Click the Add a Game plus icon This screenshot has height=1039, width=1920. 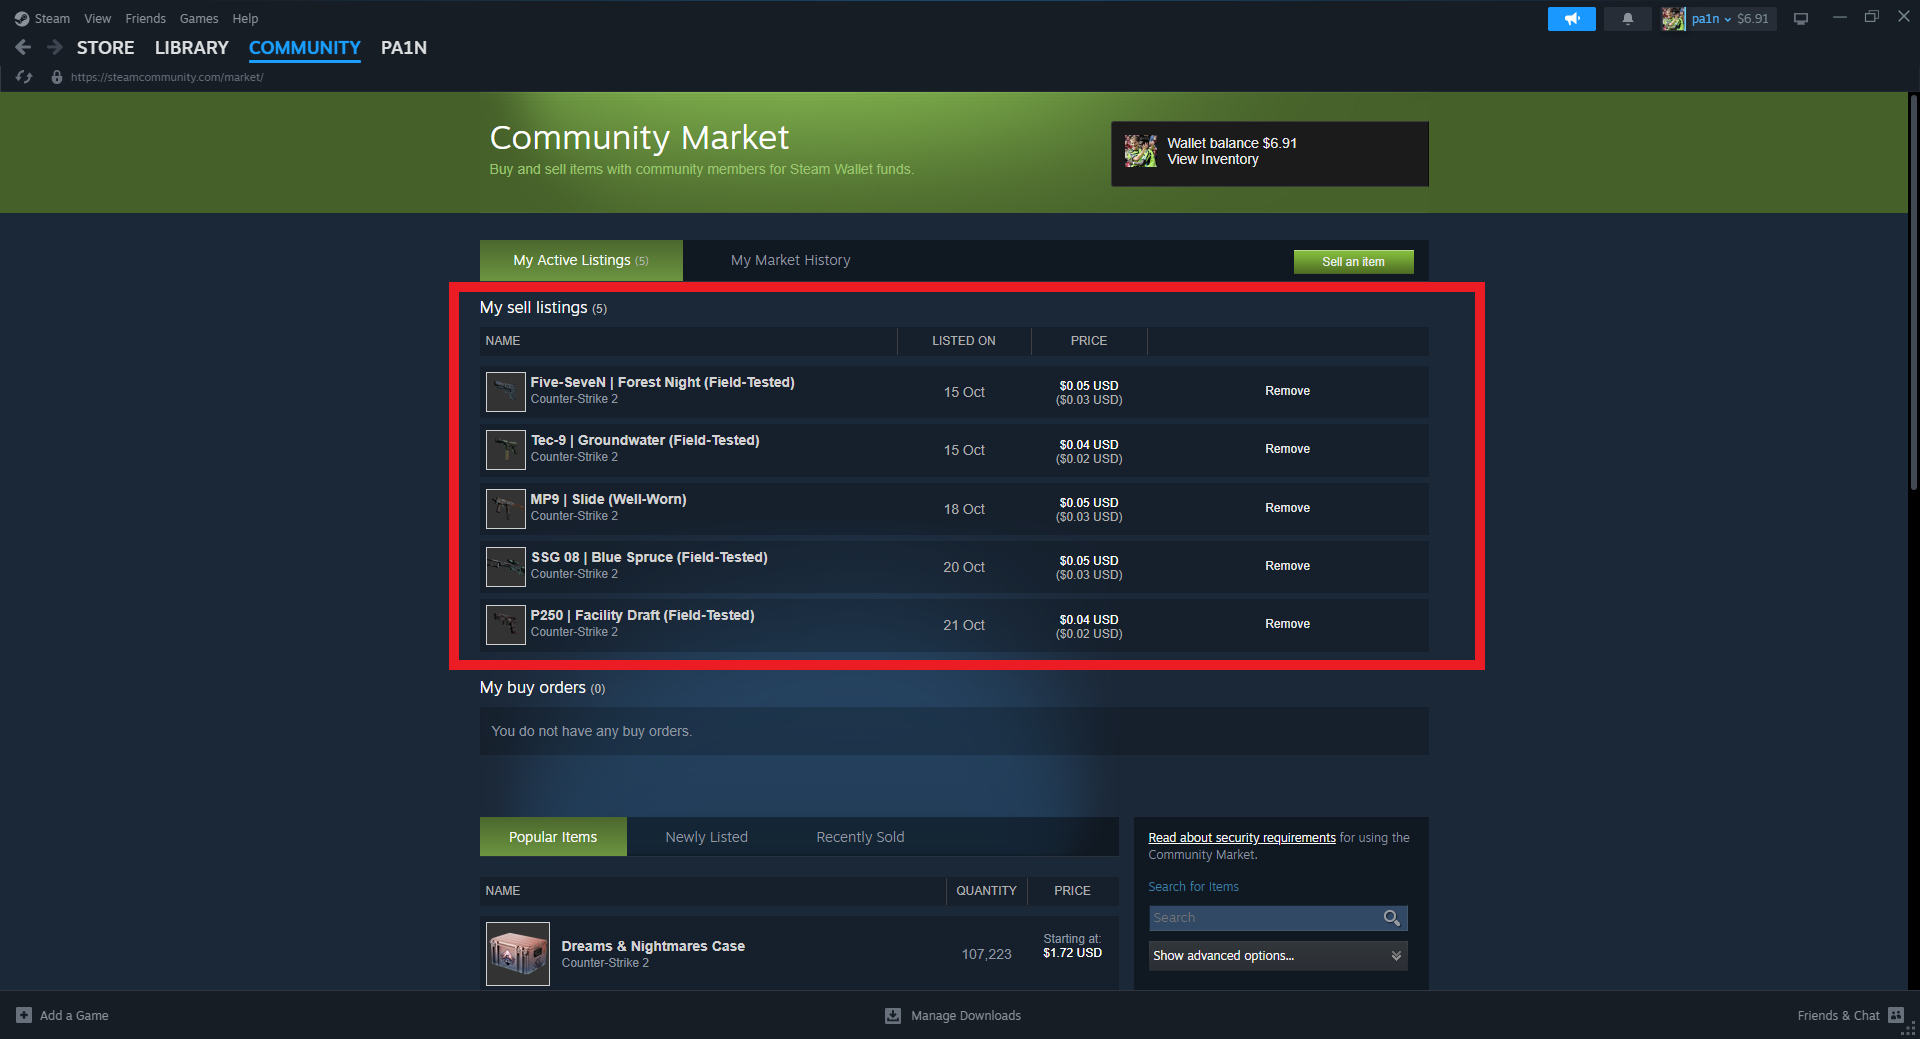pyautogui.click(x=24, y=1015)
